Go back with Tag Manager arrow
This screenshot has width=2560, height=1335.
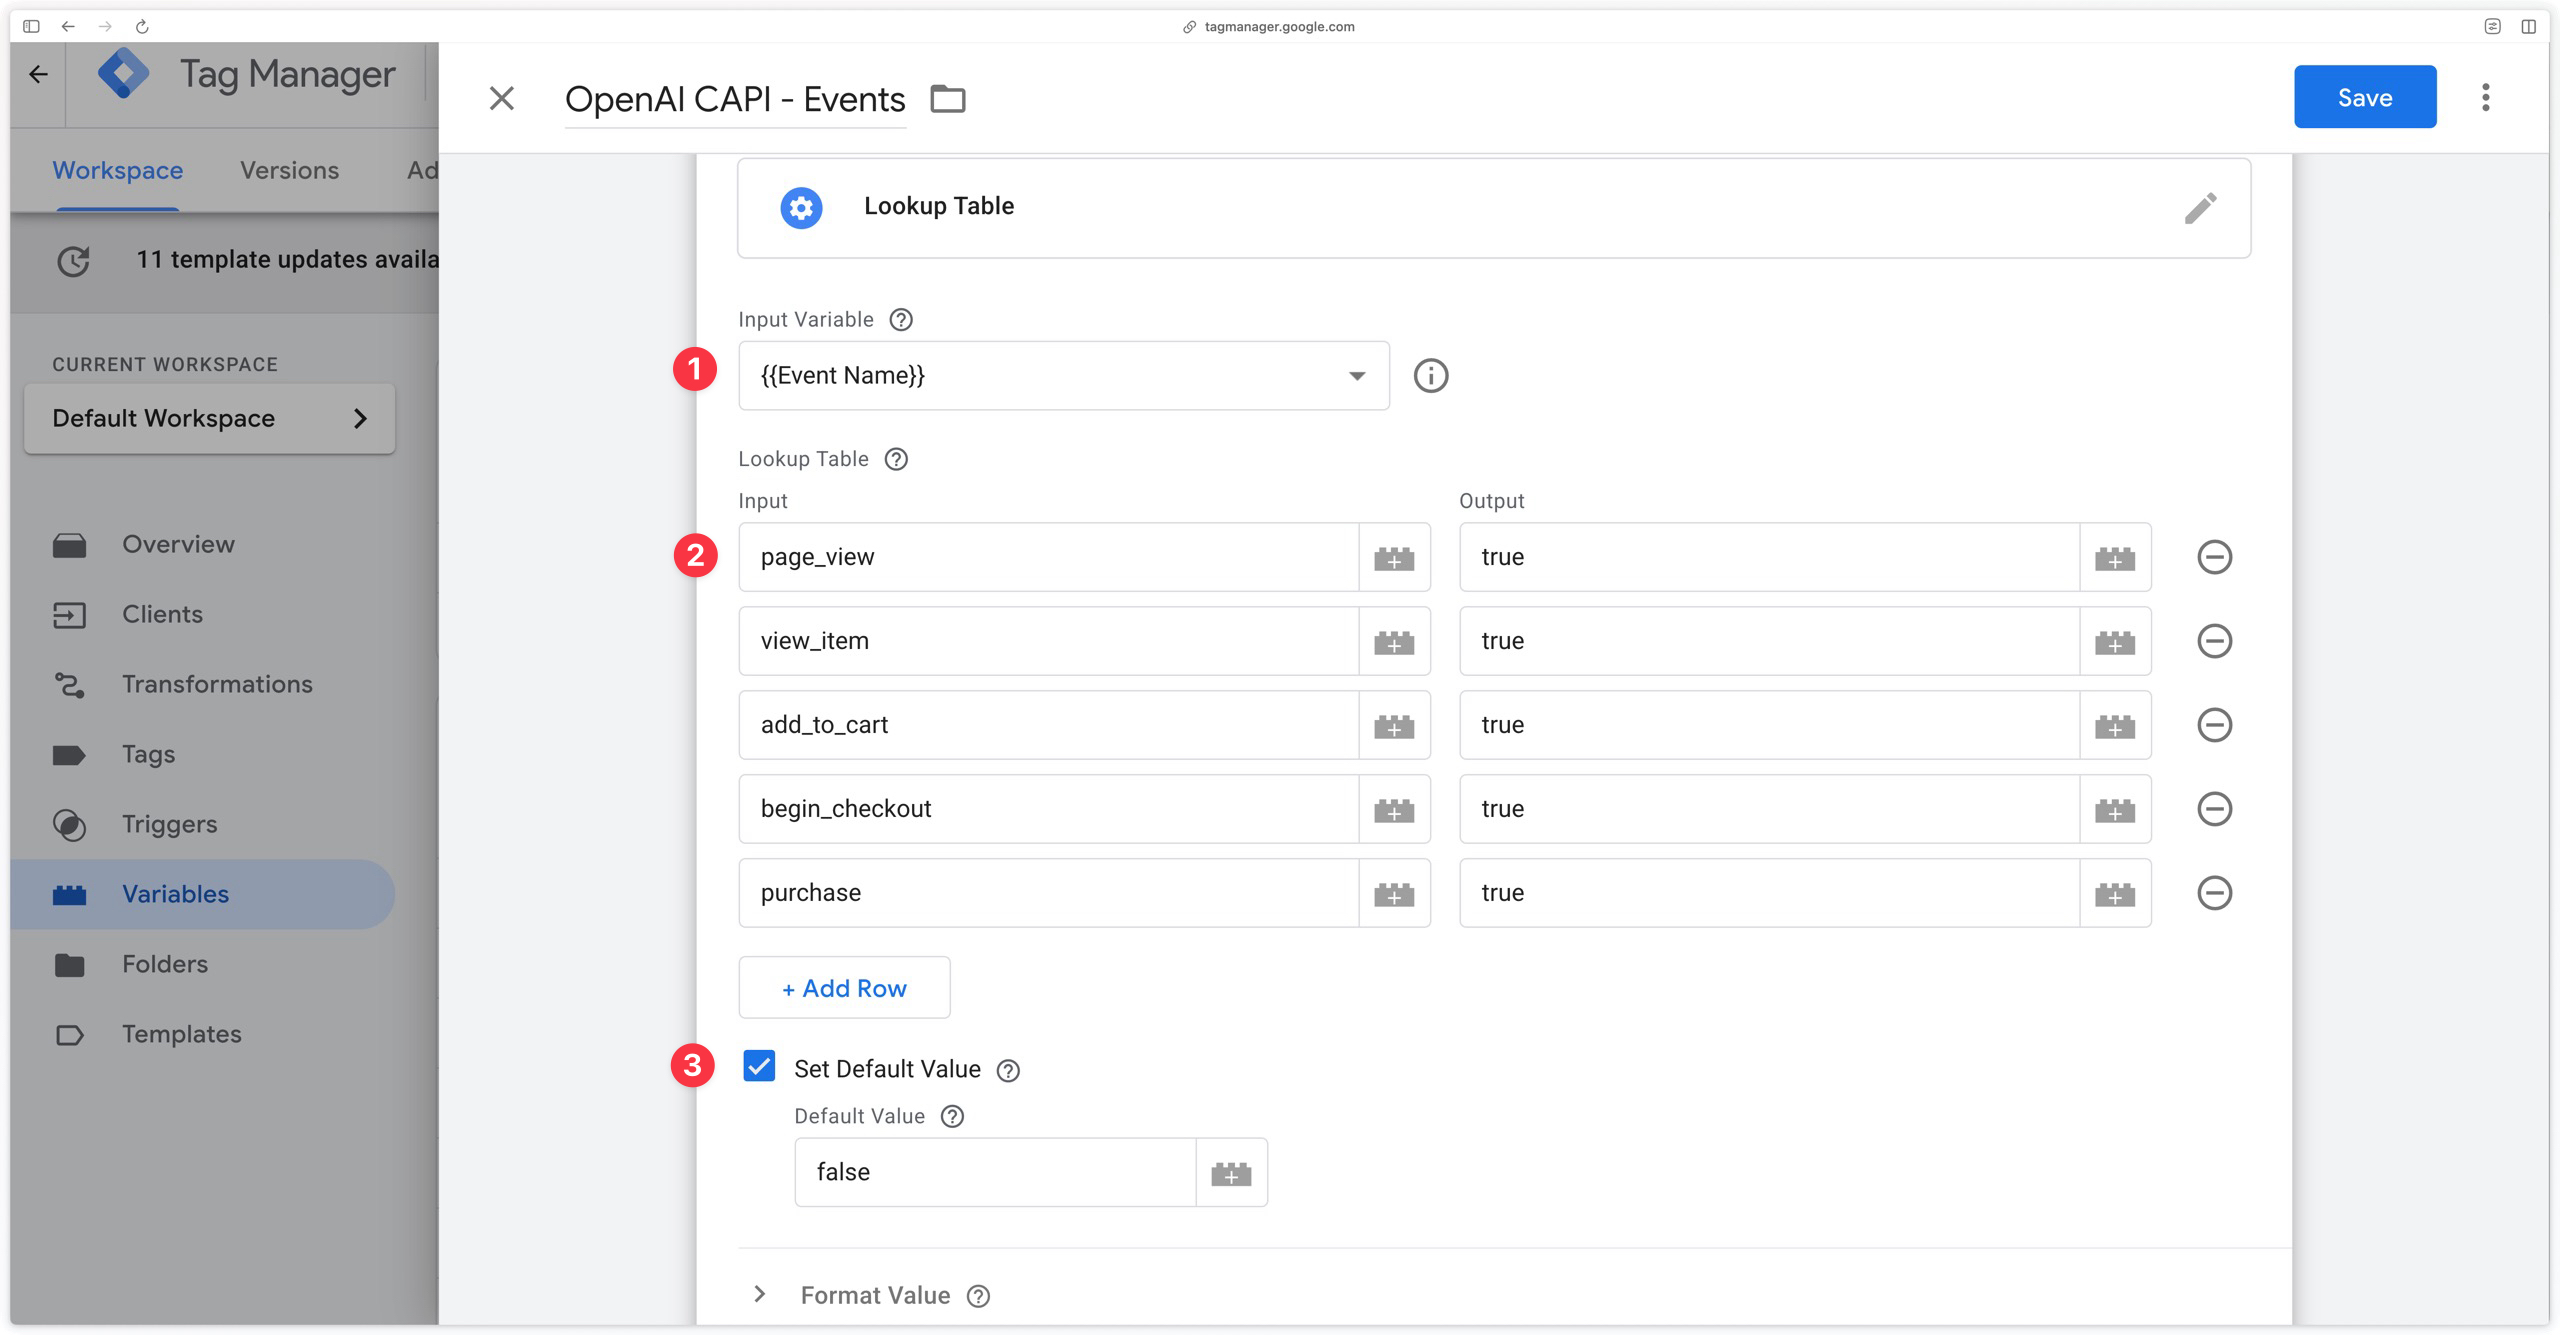tap(38, 75)
